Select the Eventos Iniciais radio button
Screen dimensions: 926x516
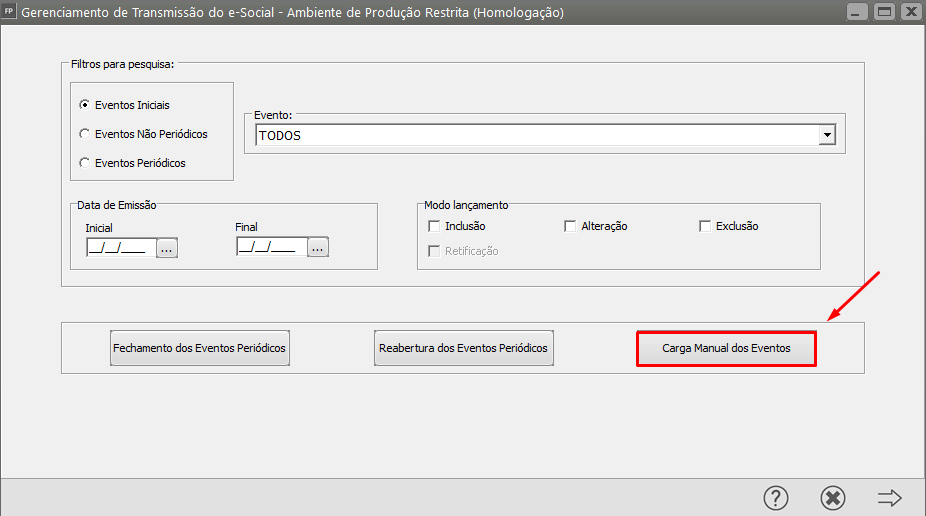(84, 105)
